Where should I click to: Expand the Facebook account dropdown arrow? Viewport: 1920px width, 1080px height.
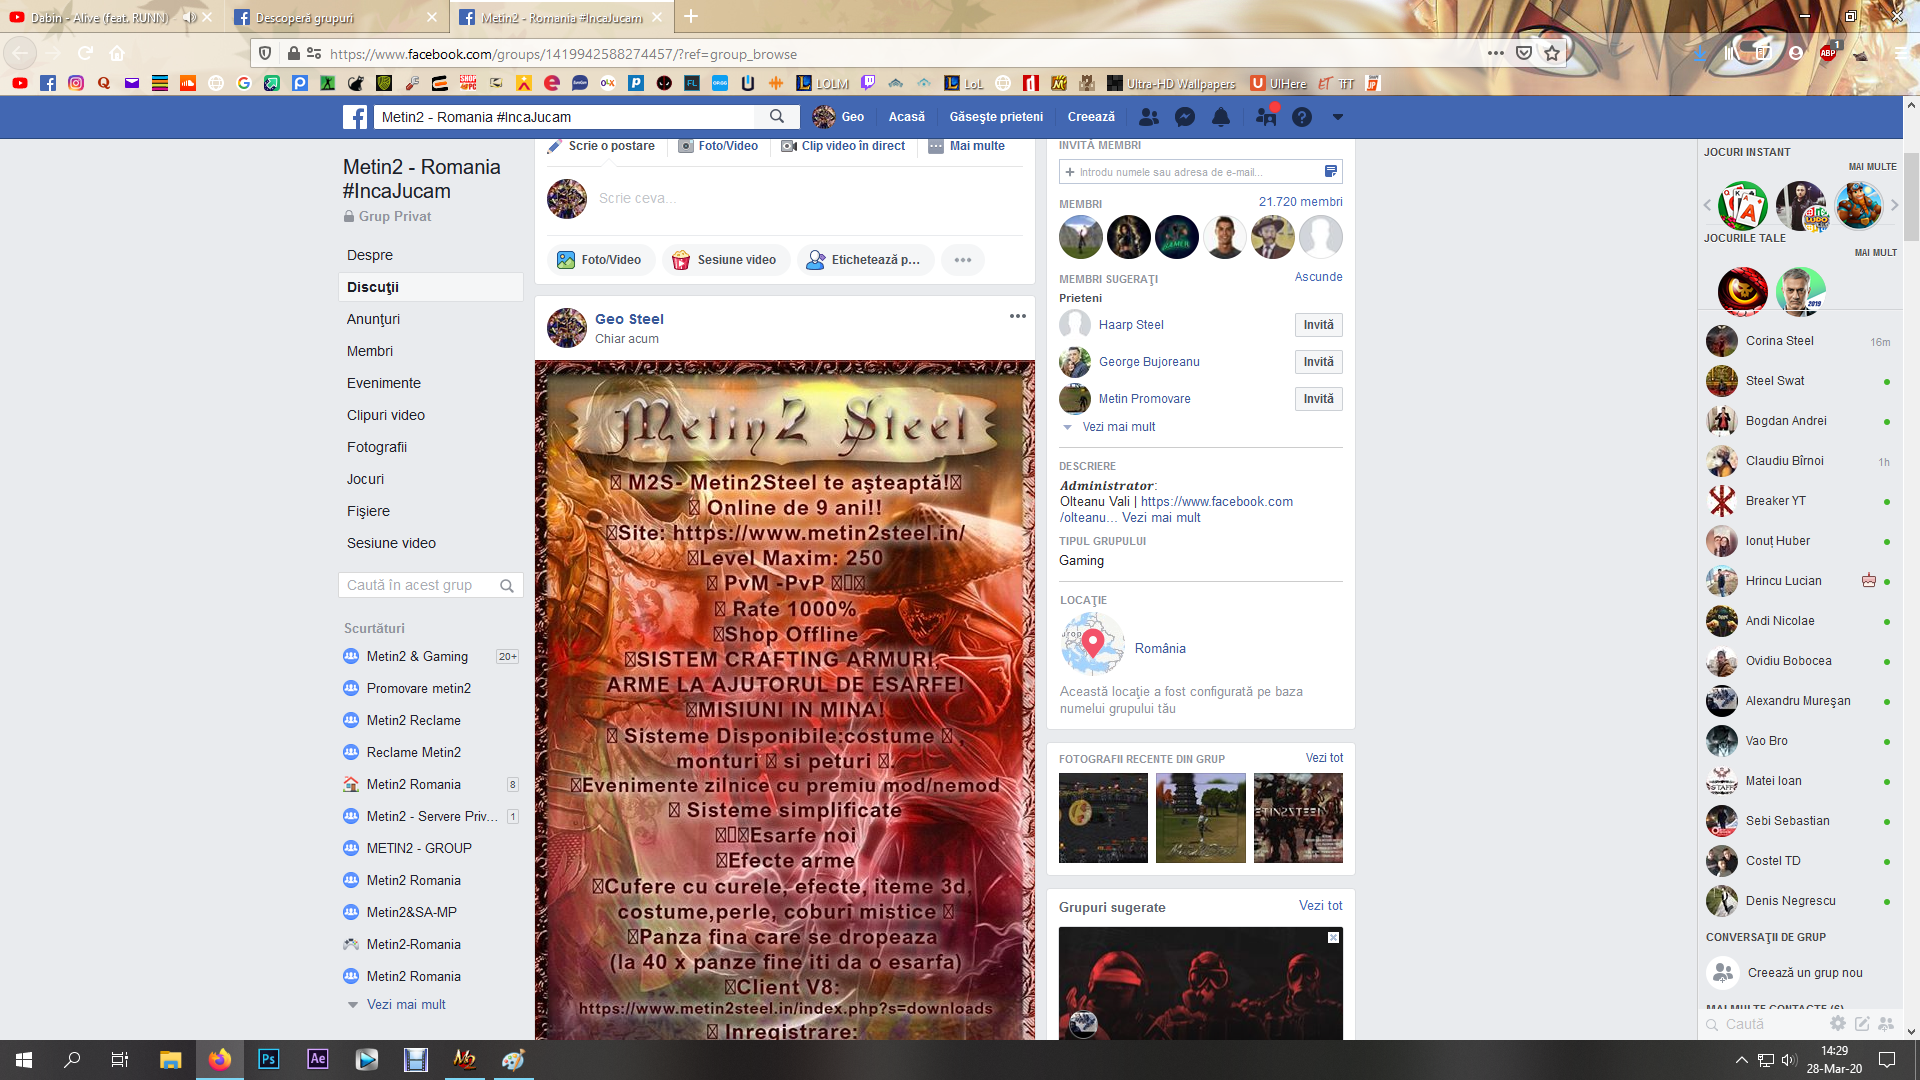coord(1337,117)
